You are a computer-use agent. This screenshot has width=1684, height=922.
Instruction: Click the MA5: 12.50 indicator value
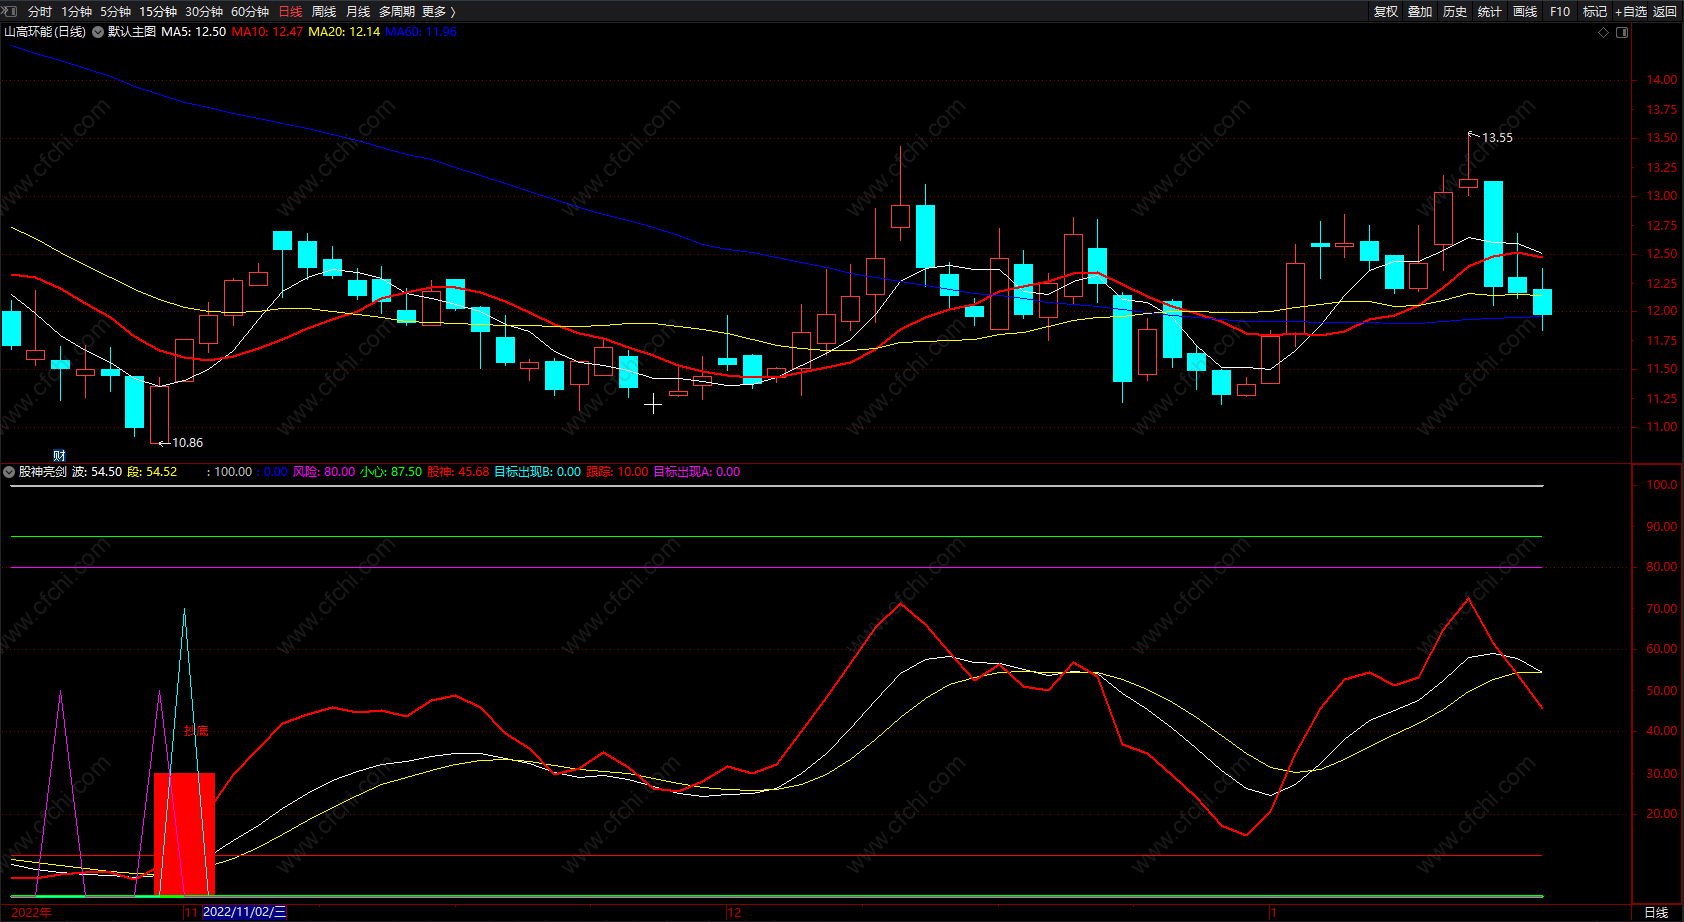tap(193, 32)
